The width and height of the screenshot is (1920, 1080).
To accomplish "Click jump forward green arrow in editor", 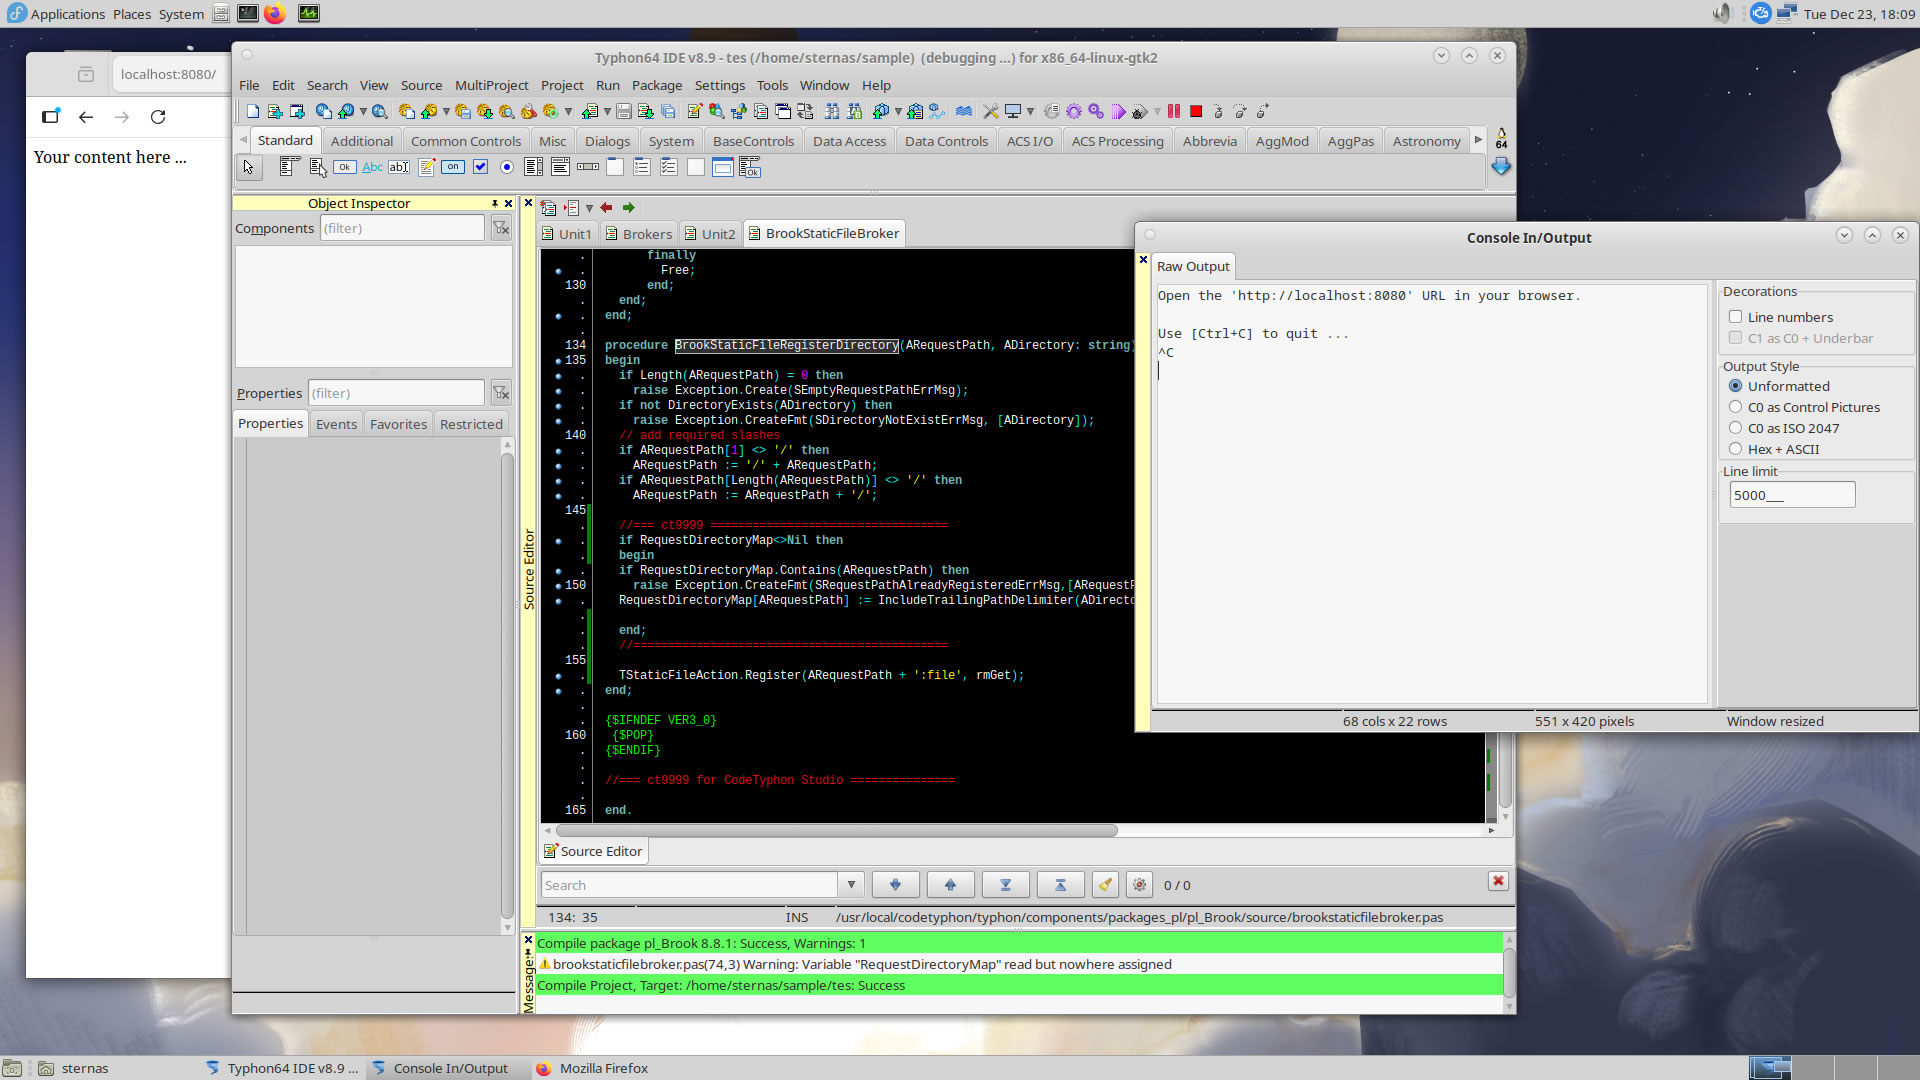I will 629,208.
